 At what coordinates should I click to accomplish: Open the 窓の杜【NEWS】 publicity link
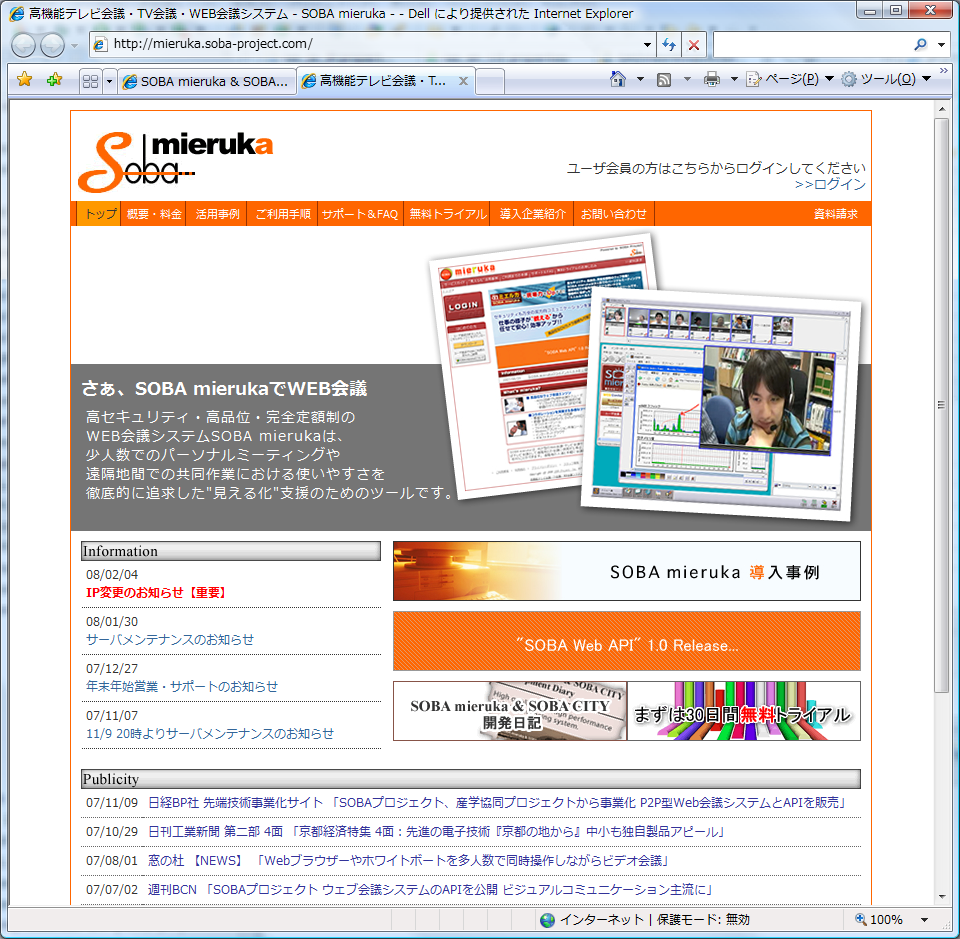click(x=408, y=861)
